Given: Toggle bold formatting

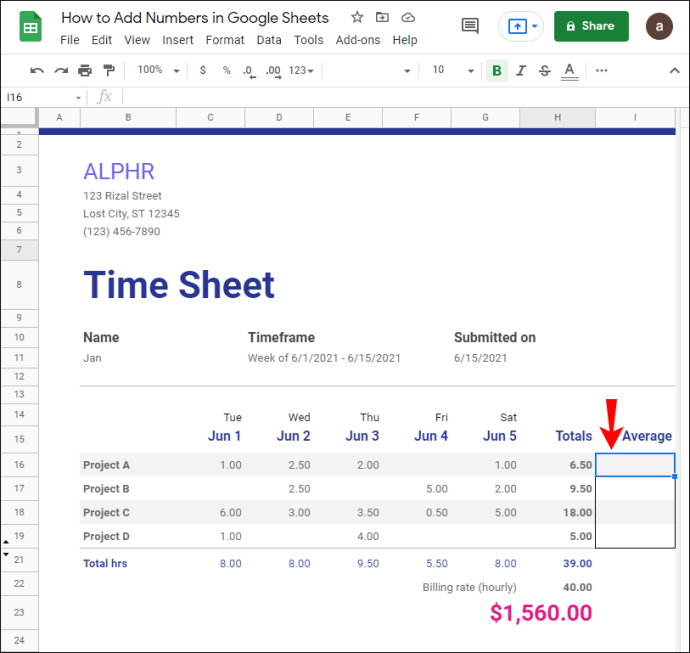Looking at the screenshot, I should tap(497, 70).
